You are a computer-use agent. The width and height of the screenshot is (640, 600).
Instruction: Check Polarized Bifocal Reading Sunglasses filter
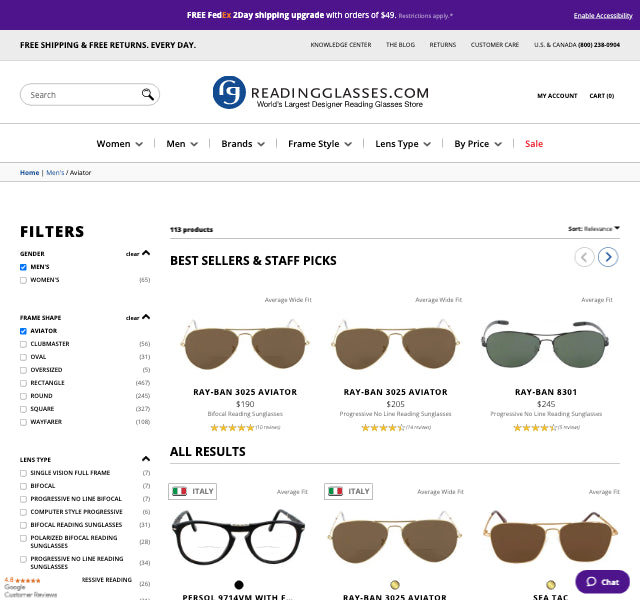23,538
